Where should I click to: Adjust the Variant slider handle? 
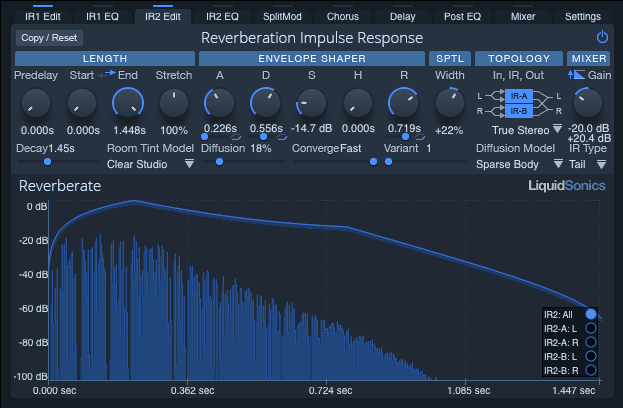(x=389, y=162)
